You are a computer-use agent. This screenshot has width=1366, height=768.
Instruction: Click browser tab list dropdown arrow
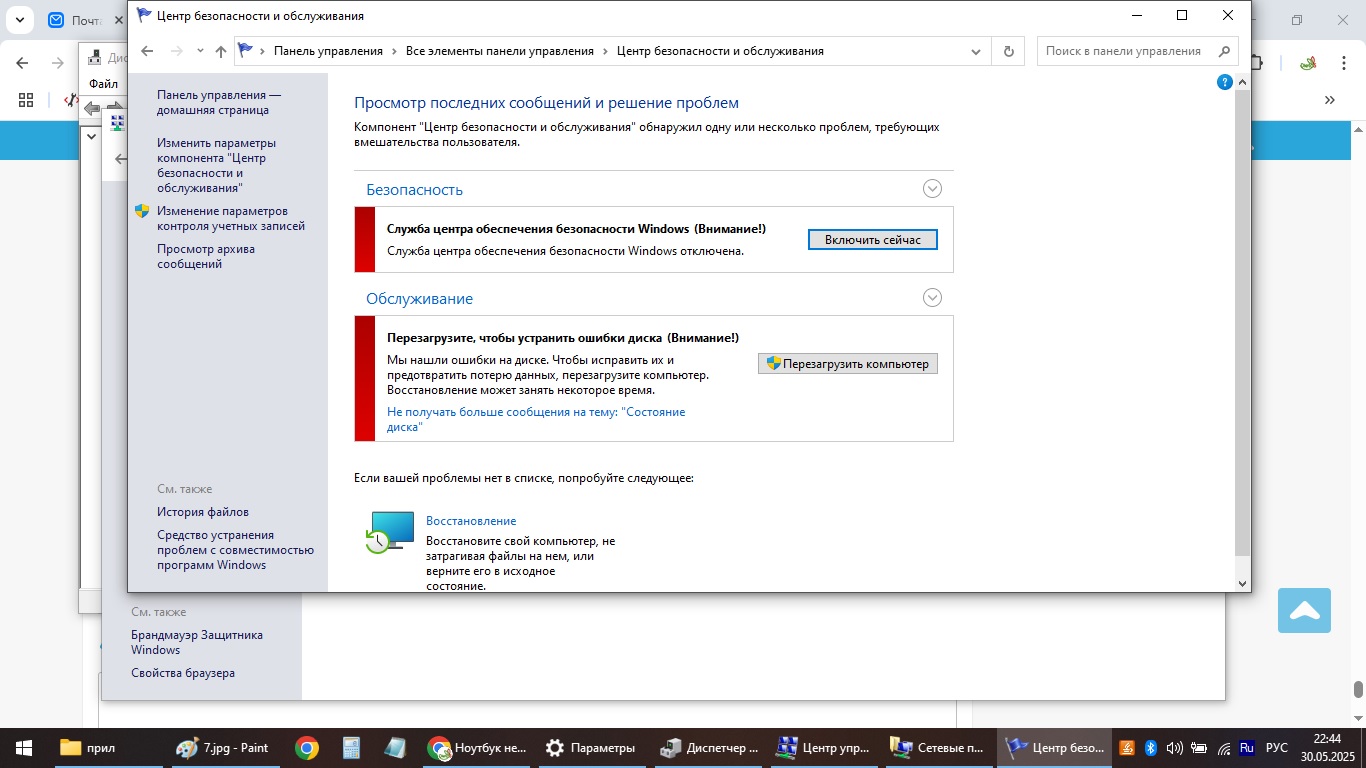tap(18, 20)
